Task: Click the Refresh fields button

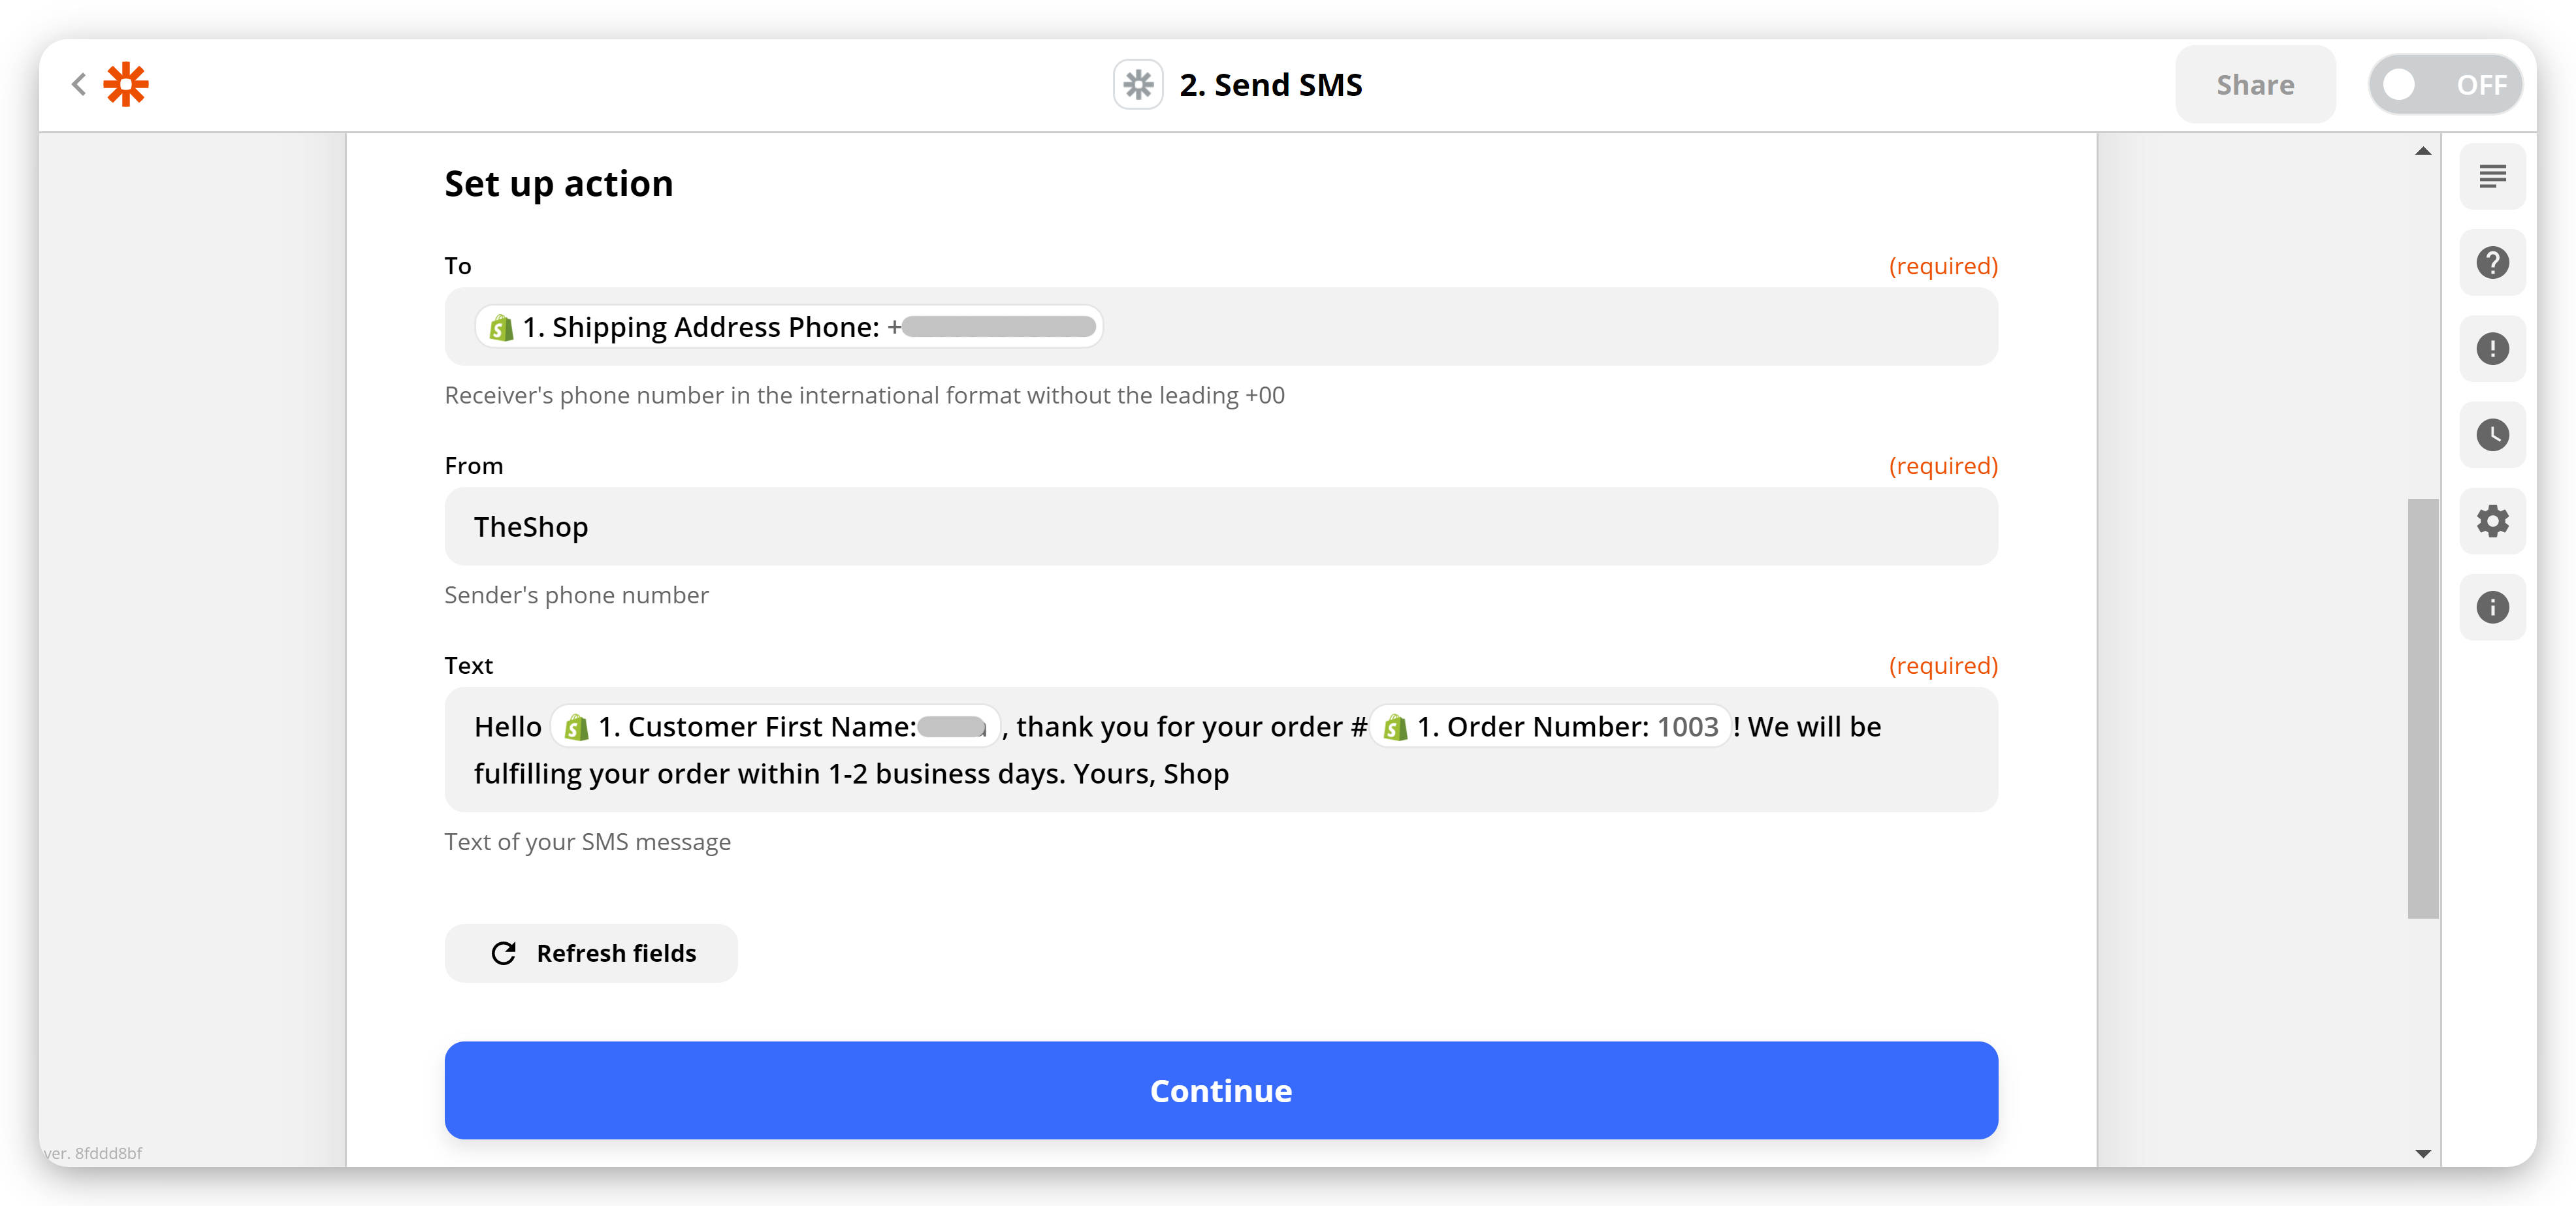Action: (591, 953)
